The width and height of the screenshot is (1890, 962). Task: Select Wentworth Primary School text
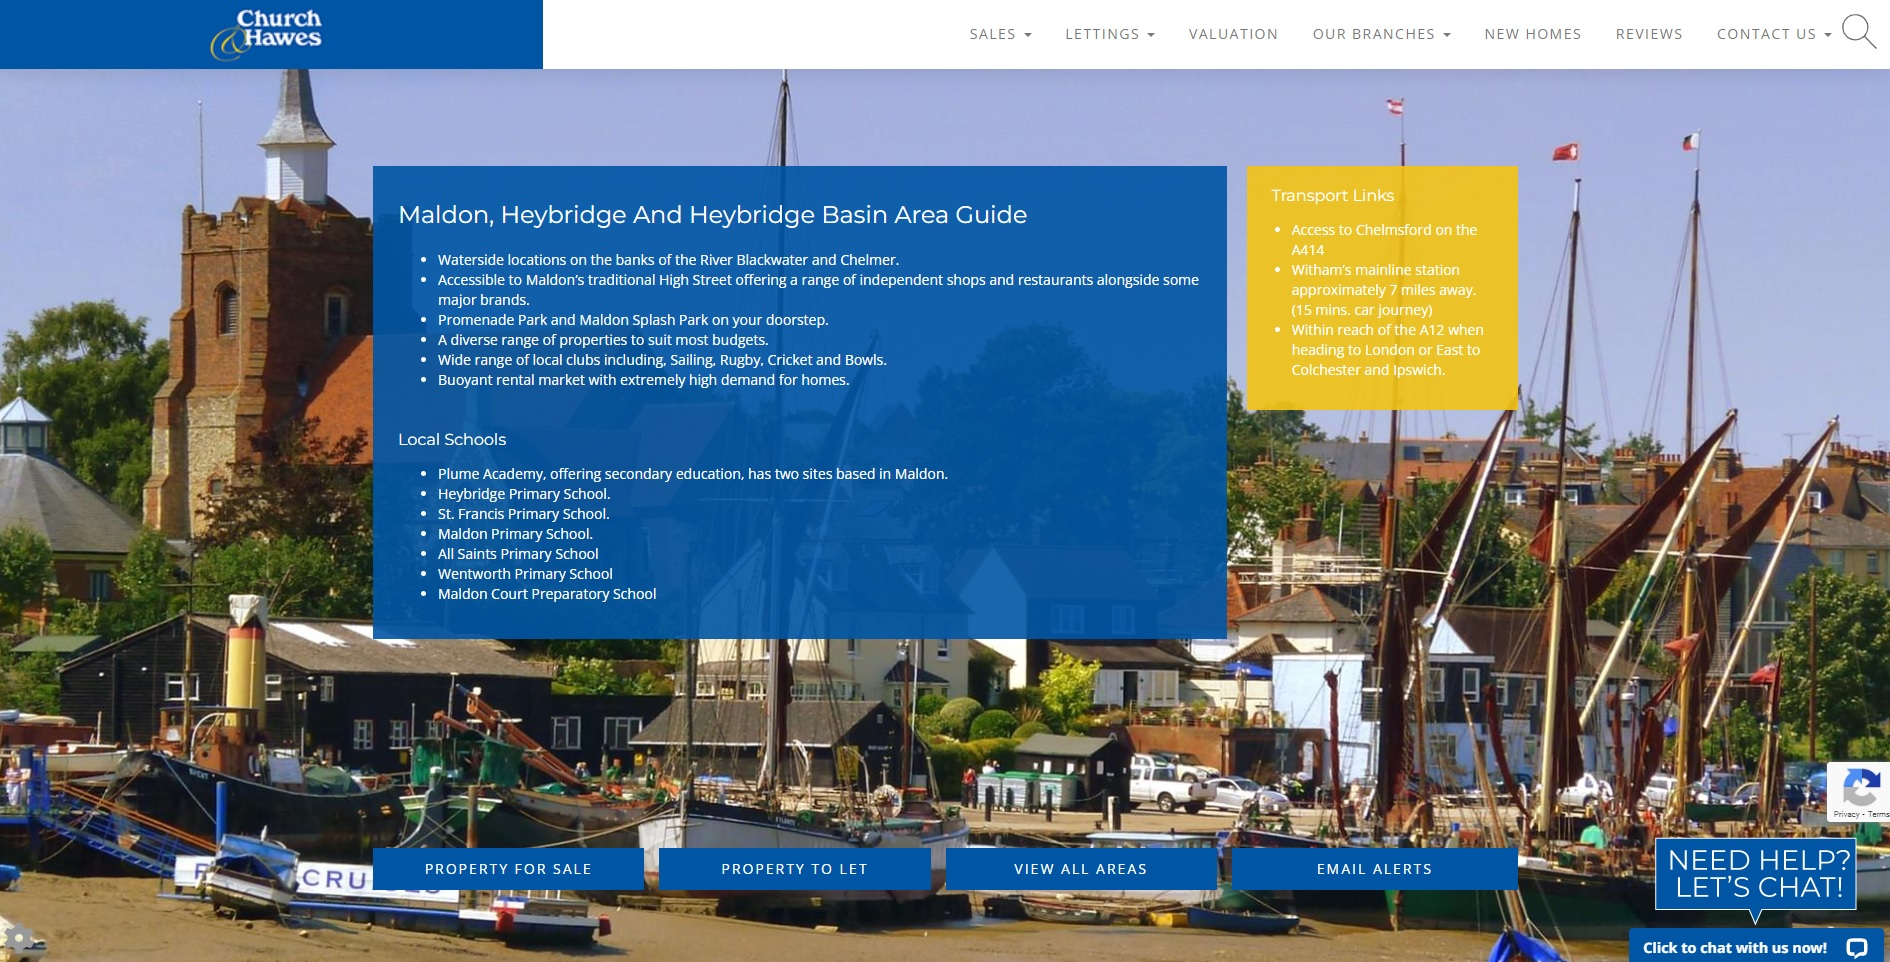tap(525, 574)
